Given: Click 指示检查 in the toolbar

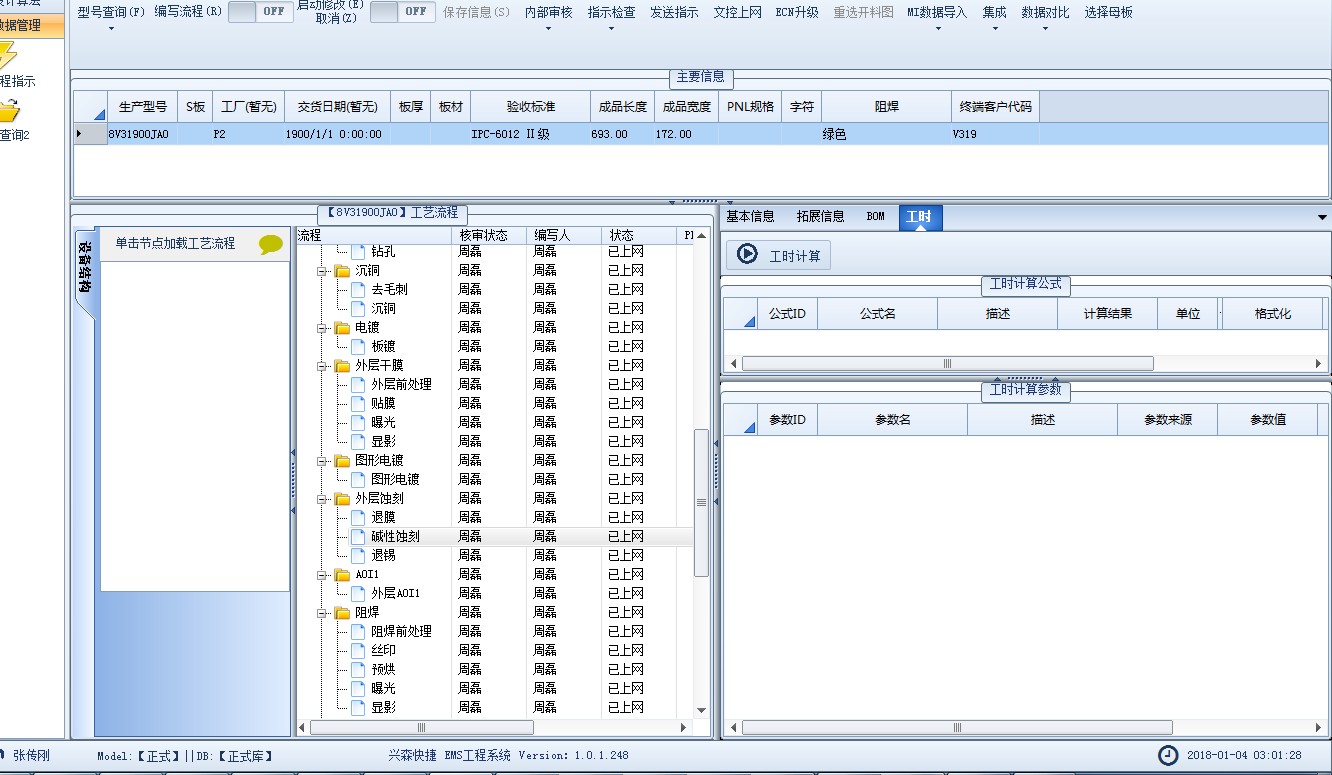Looking at the screenshot, I should pyautogui.click(x=611, y=13).
